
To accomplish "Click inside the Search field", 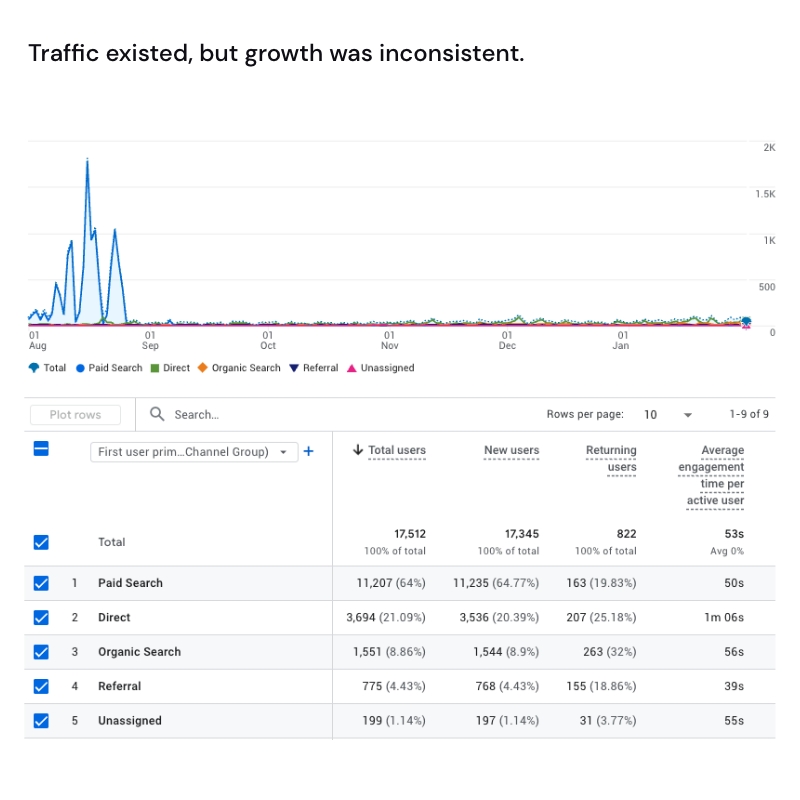I will (210, 414).
